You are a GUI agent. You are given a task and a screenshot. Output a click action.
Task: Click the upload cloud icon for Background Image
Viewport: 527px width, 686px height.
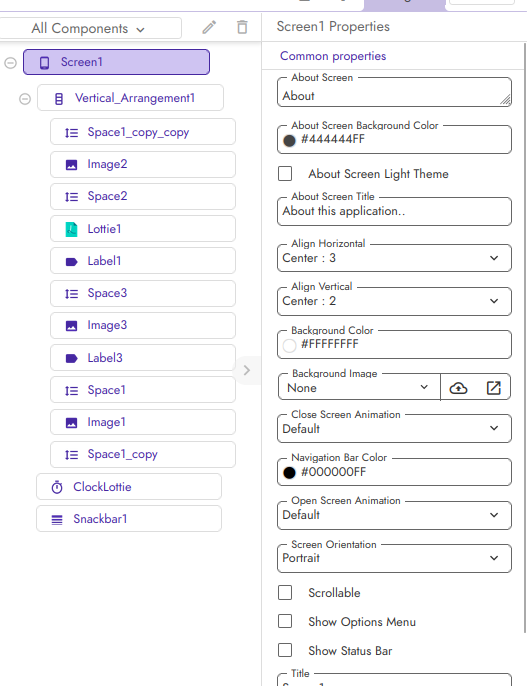pos(458,388)
